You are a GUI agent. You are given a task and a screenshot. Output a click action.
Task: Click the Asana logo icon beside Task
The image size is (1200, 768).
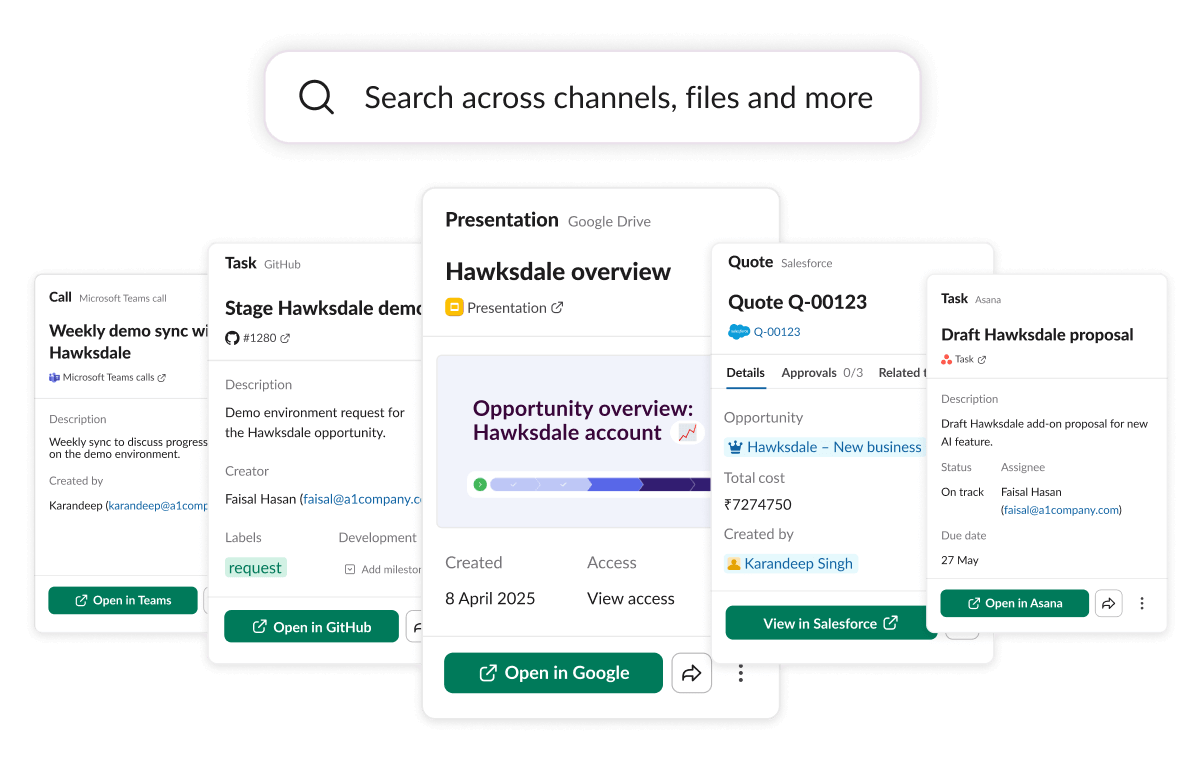coord(947,359)
